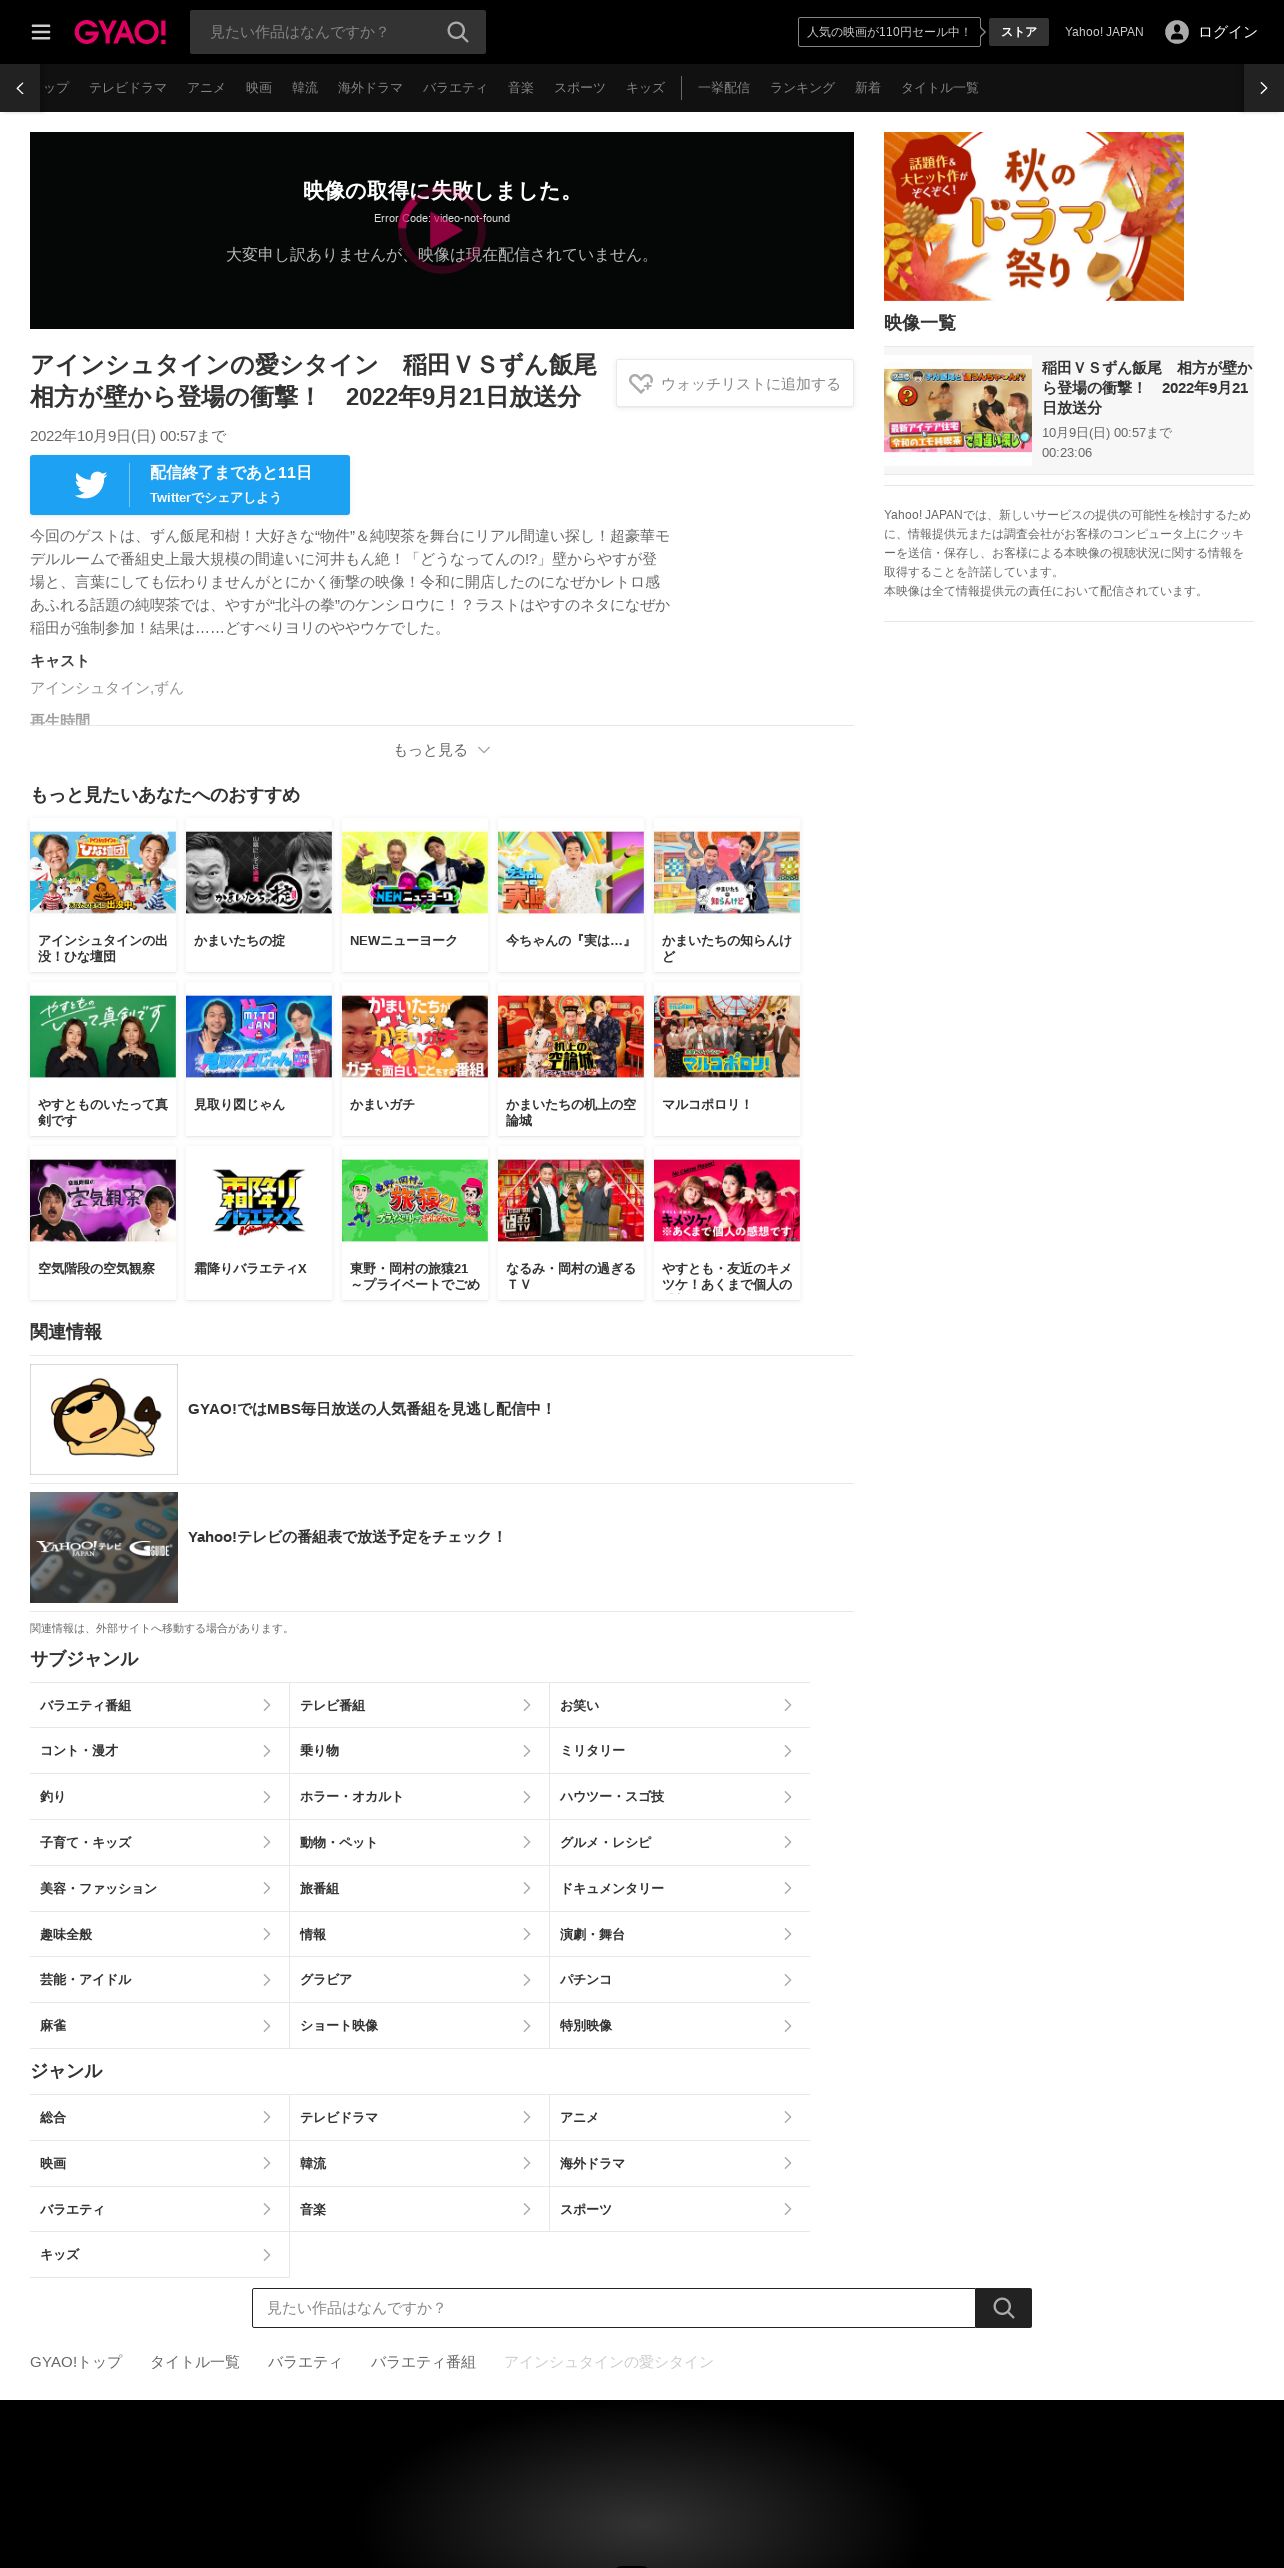Open 麻雀 subgenre row
Screen dimensions: 1284x2568
coord(159,2025)
